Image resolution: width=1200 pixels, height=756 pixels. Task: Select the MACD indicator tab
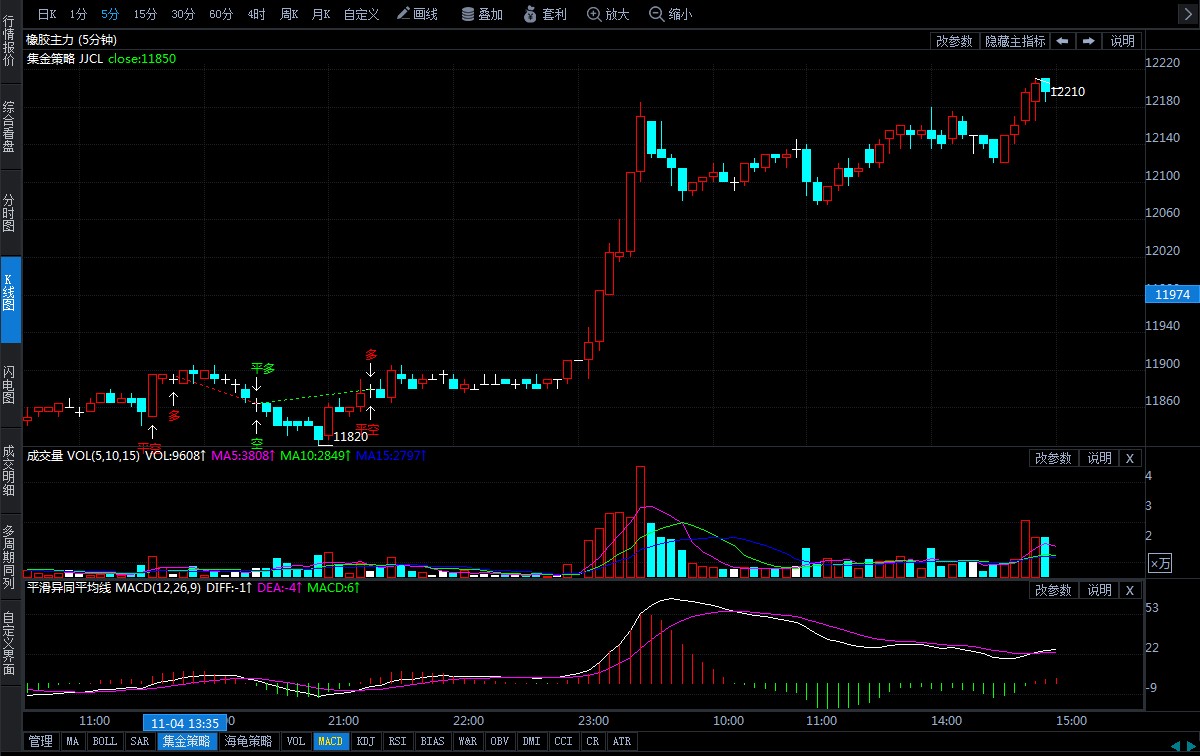coord(330,742)
